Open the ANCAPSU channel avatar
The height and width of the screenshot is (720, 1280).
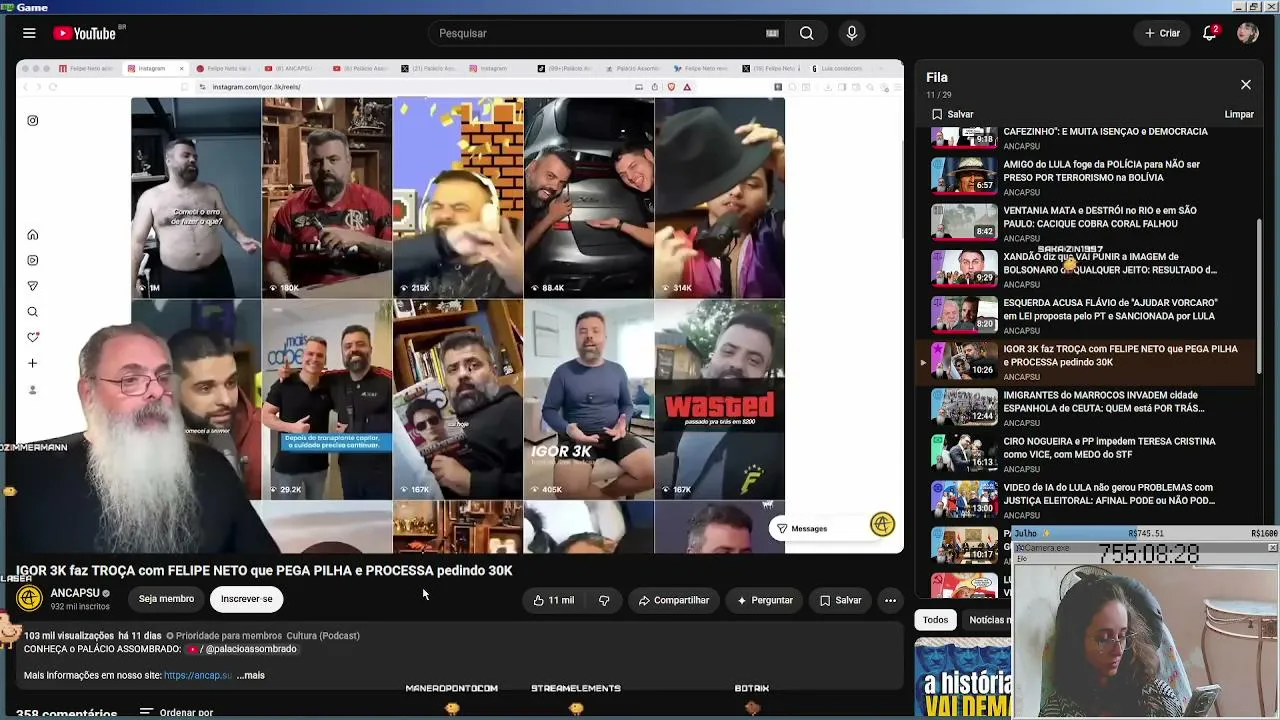pyautogui.click(x=30, y=599)
